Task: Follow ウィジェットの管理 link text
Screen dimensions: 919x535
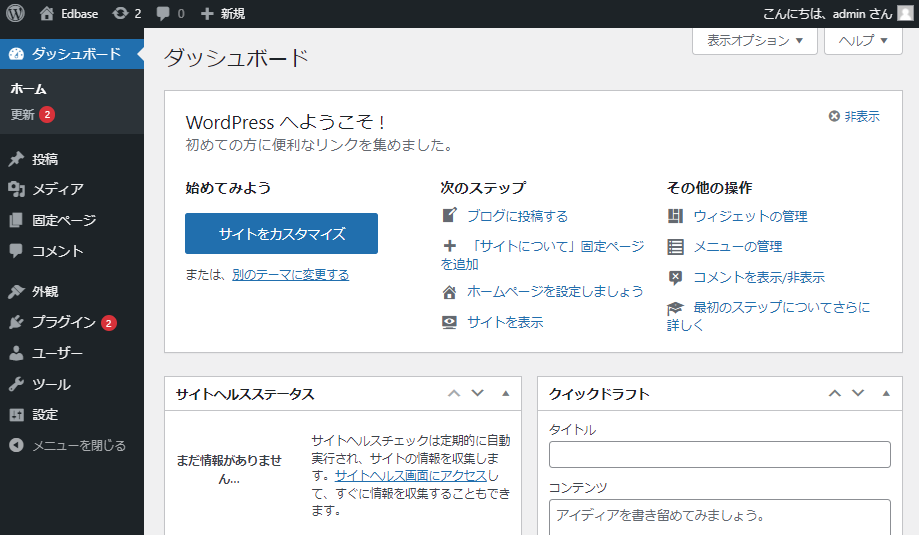Action: [x=751, y=216]
